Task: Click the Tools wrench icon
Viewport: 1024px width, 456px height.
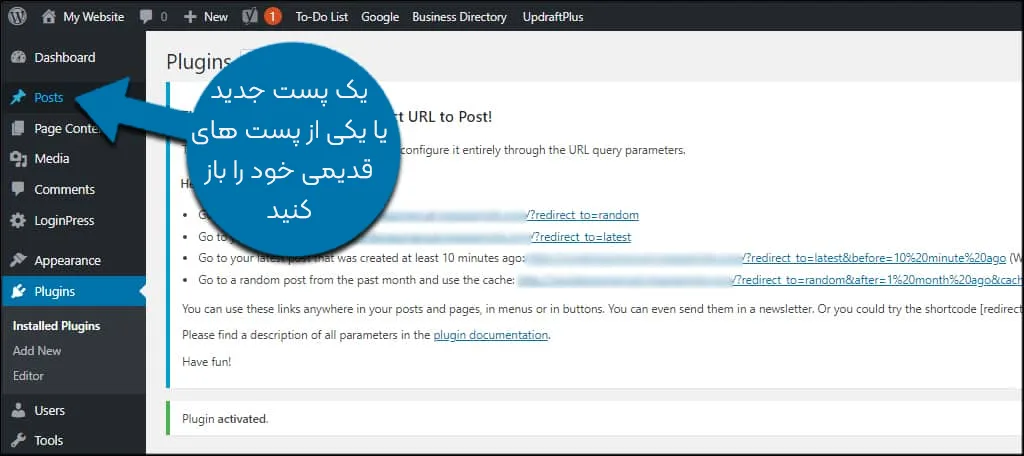Action: pyautogui.click(x=18, y=440)
